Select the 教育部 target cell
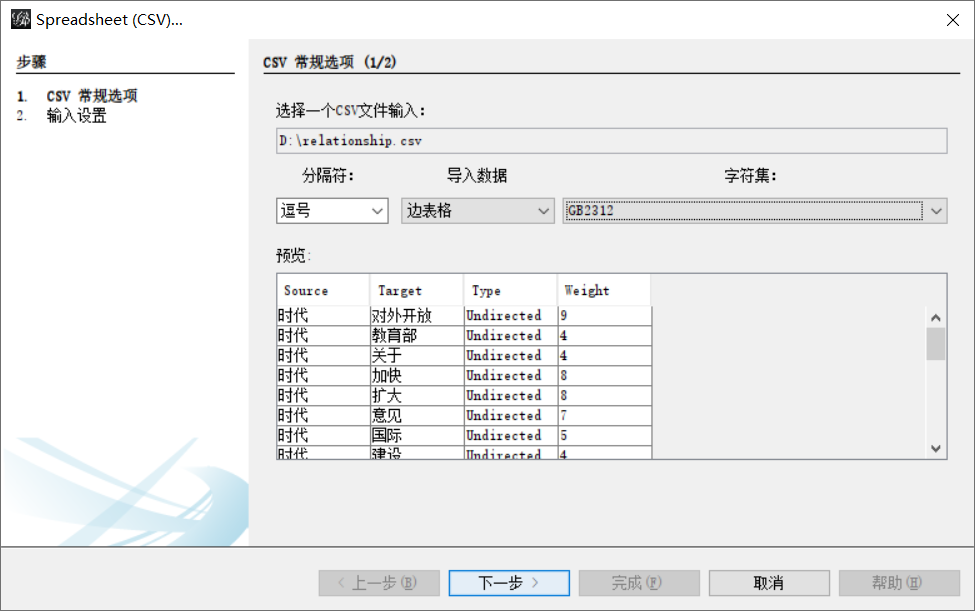 417,336
